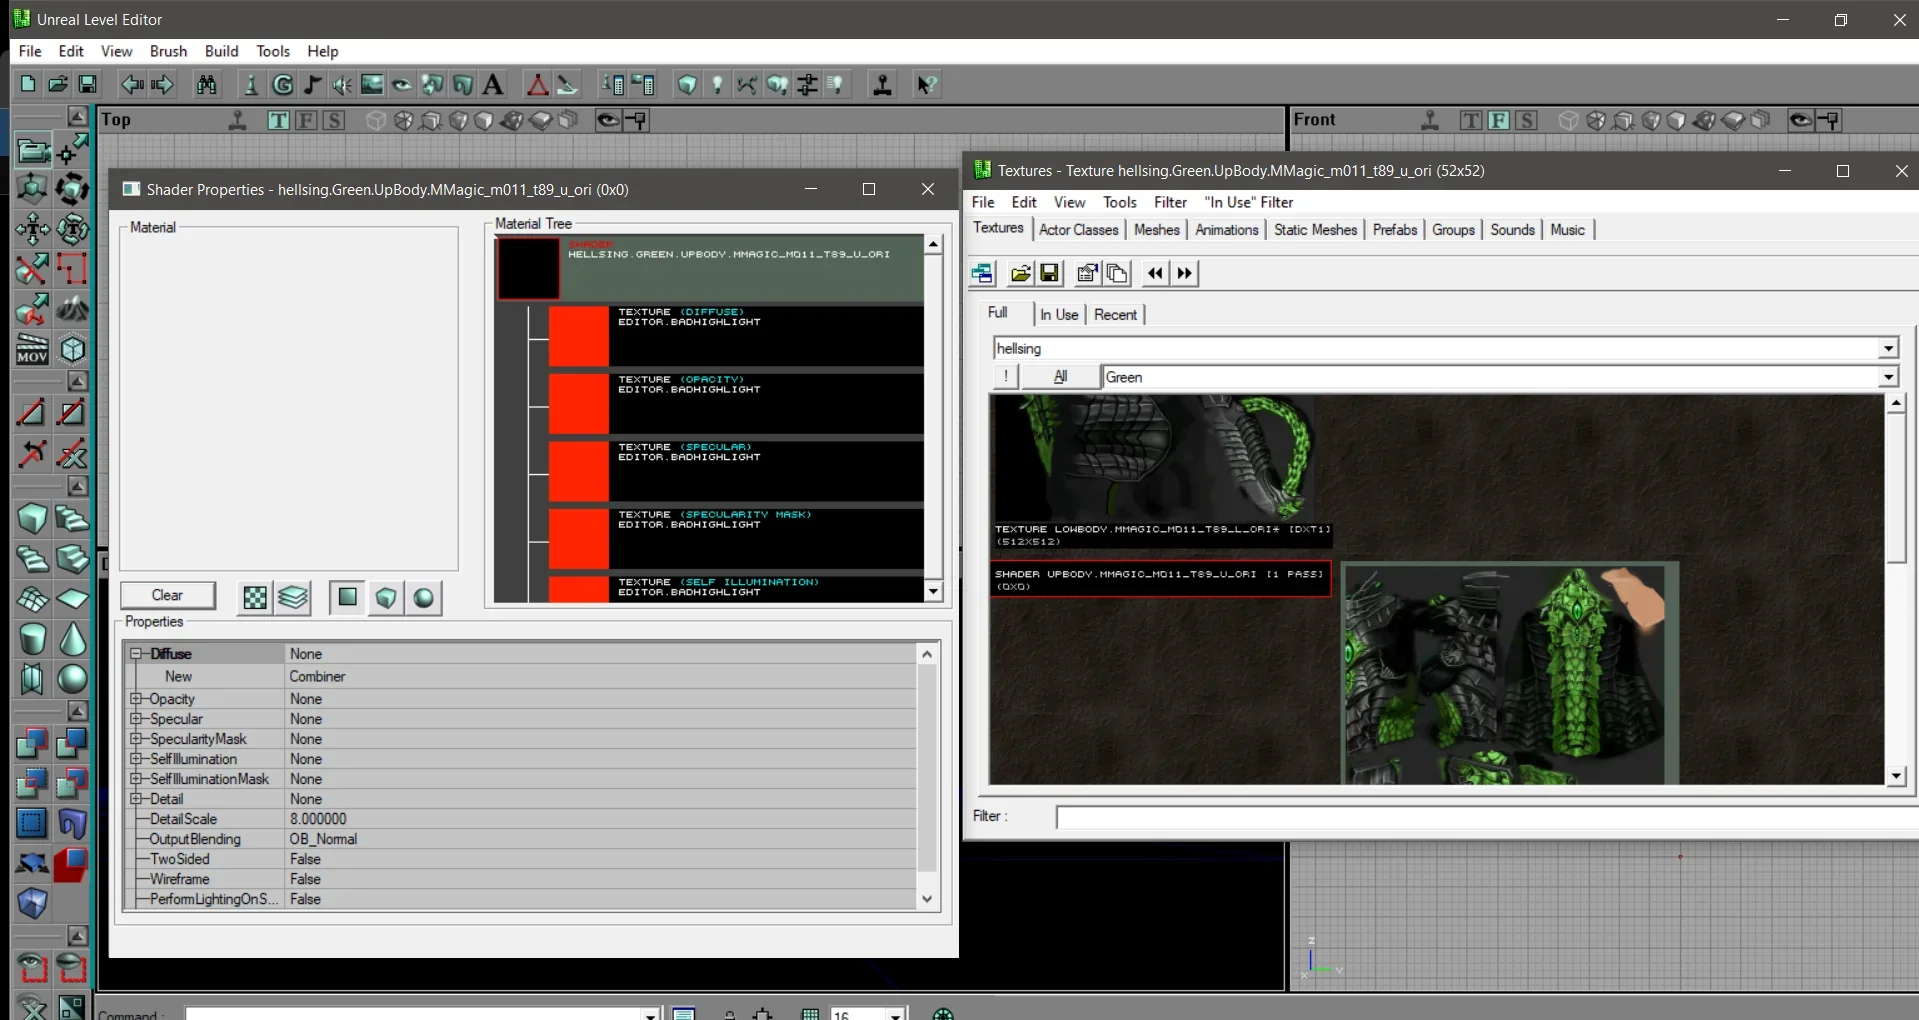Show sphere preview in Shader Properties
Screen dimensions: 1919x1020
point(424,598)
